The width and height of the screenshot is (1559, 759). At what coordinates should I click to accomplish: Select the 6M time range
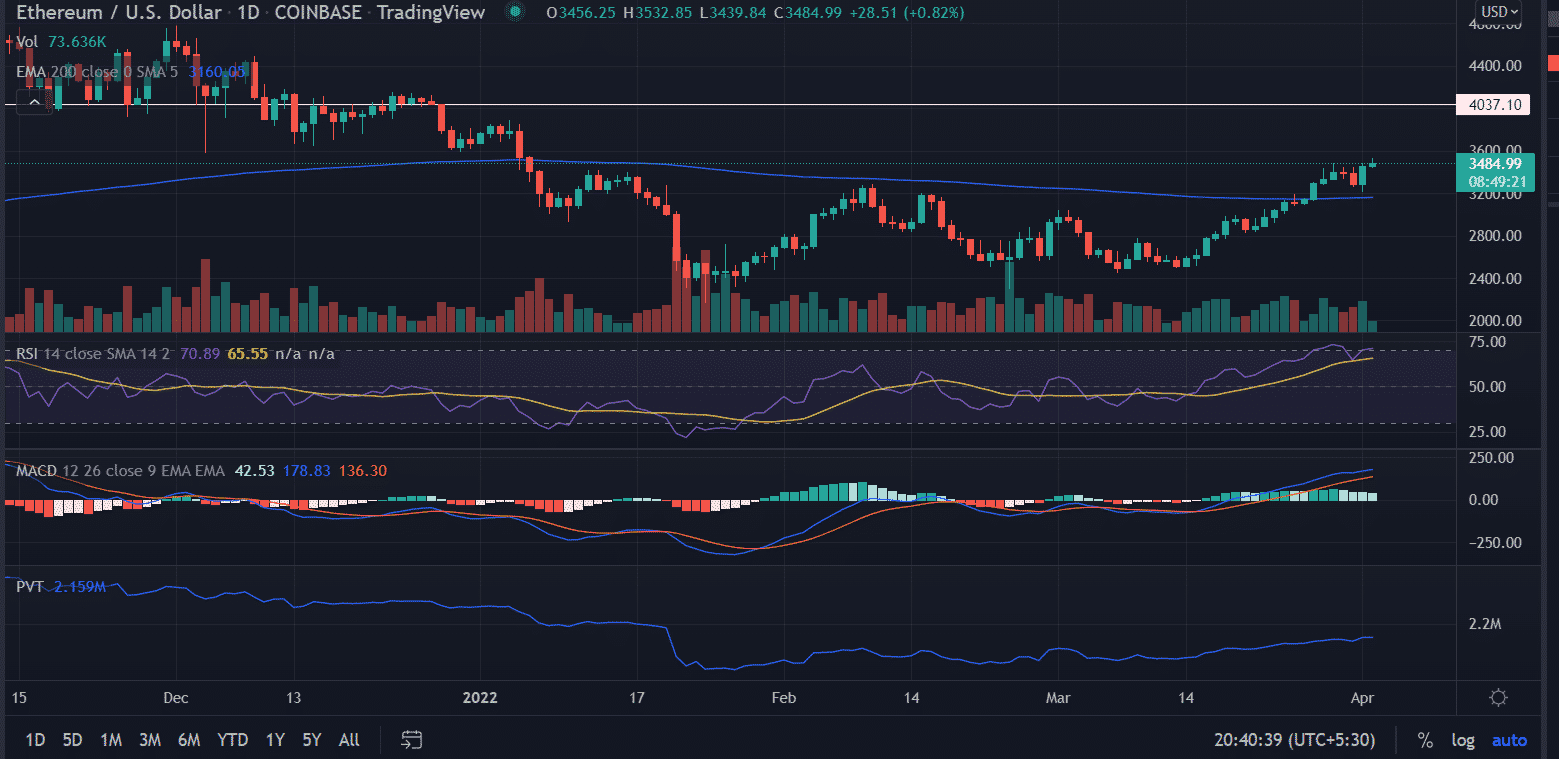(189, 740)
